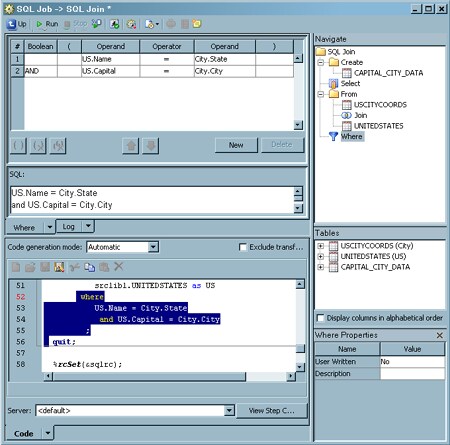
Task: Open the Log tab dropdown arrow
Action: click(x=88, y=226)
